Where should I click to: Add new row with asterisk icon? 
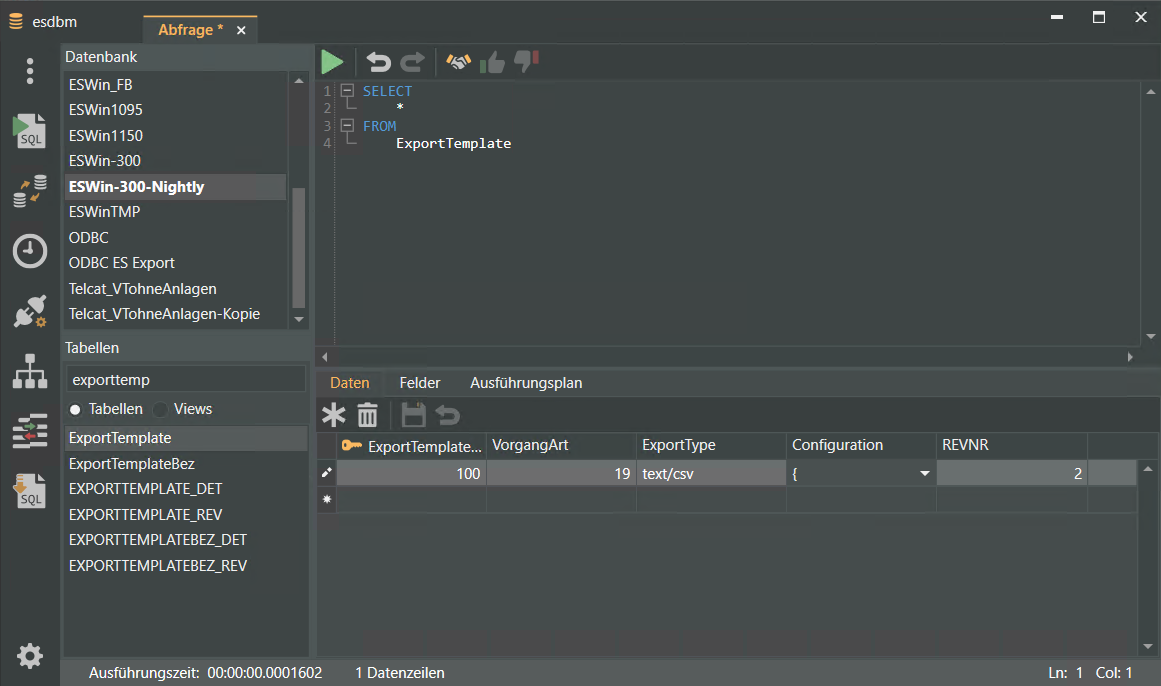(x=333, y=415)
